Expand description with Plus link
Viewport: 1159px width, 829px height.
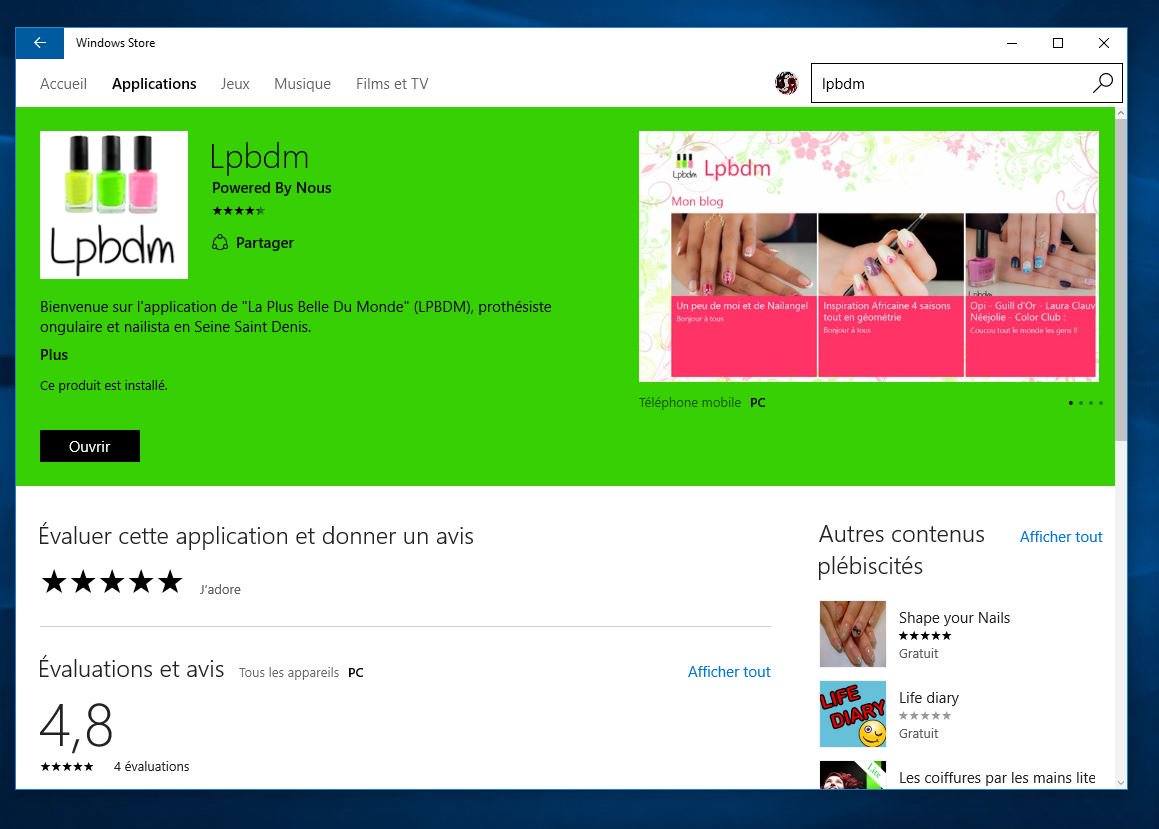[x=54, y=355]
